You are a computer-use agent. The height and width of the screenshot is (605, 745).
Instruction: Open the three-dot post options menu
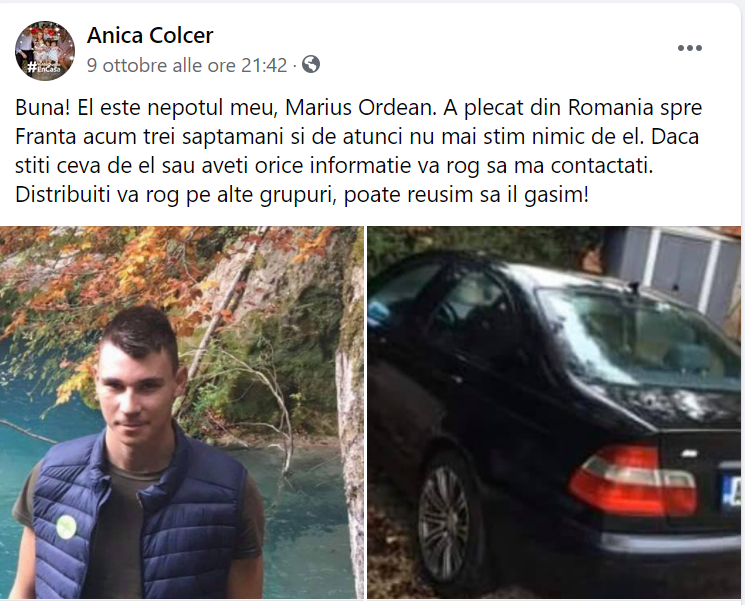pyautogui.click(x=689, y=48)
